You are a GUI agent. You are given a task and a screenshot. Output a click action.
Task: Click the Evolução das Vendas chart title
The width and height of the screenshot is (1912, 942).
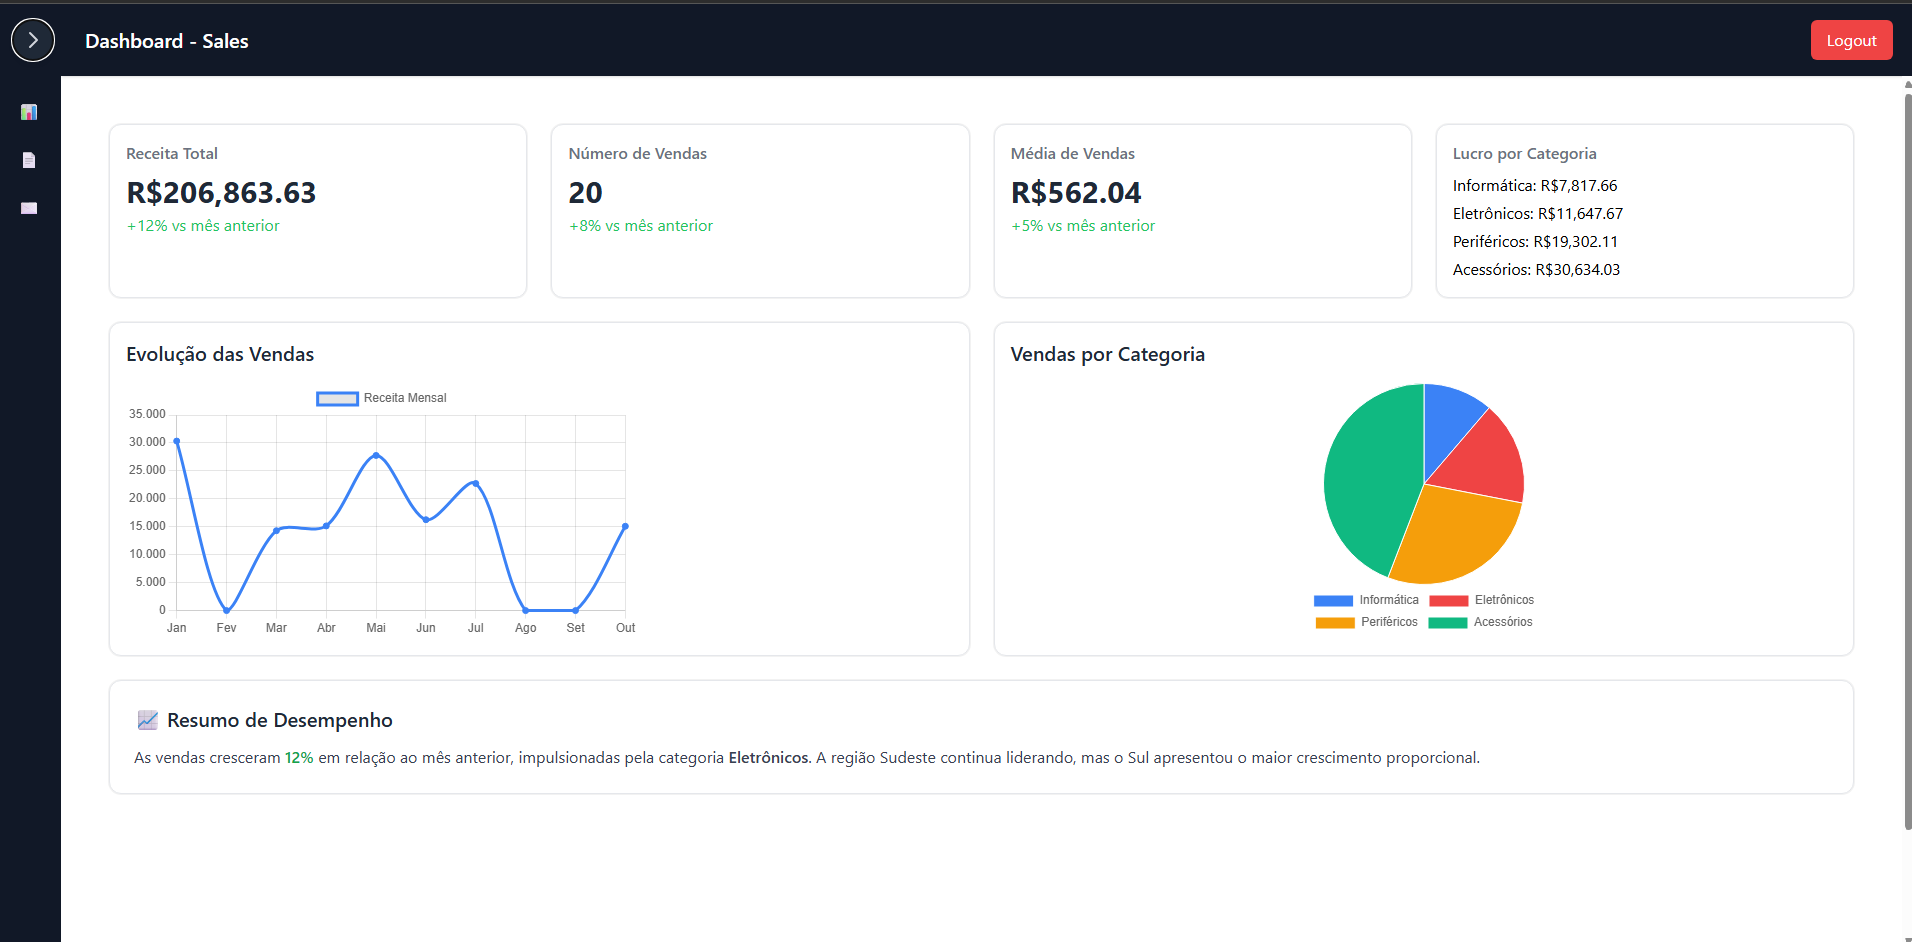220,354
